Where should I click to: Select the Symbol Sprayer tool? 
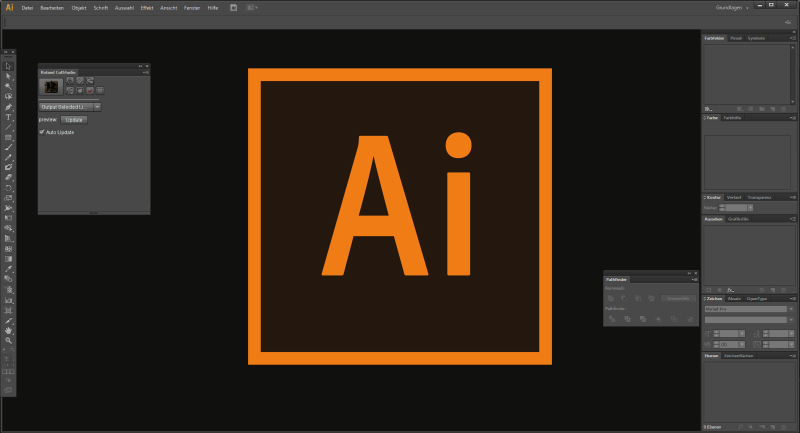pos(8,290)
